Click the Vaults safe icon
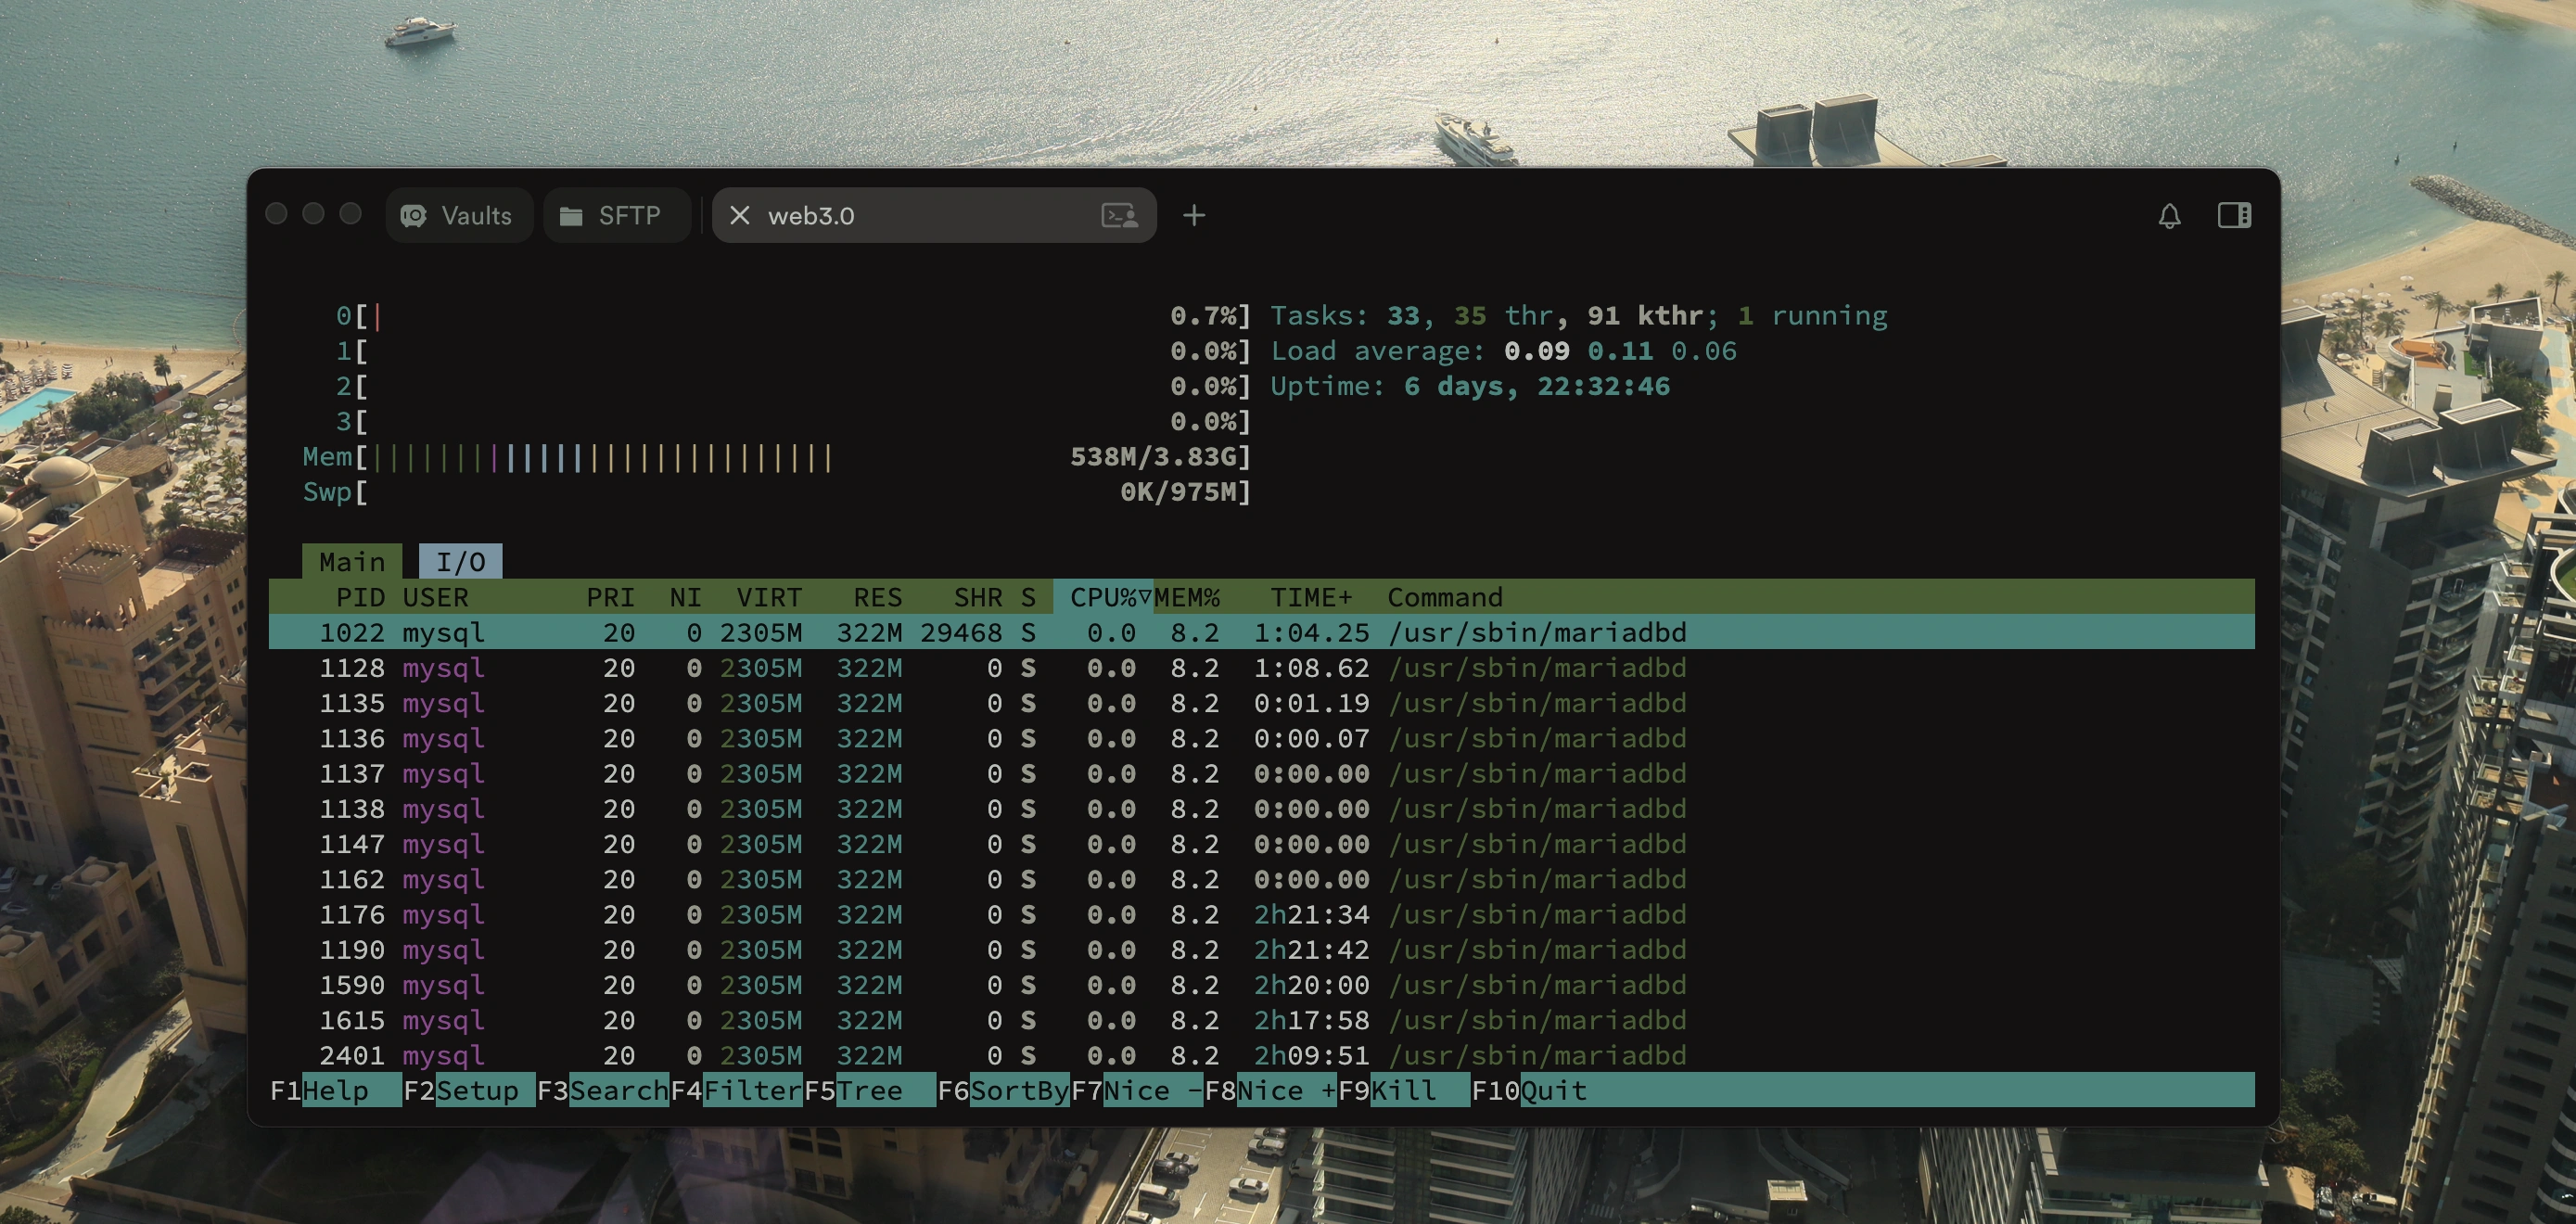 413,216
